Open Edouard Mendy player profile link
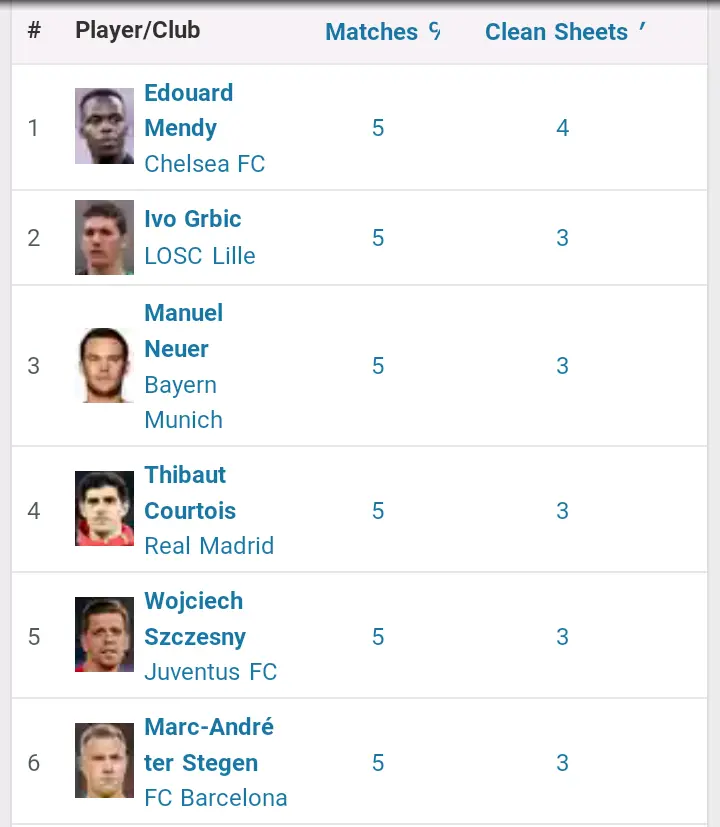 pyautogui.click(x=188, y=110)
